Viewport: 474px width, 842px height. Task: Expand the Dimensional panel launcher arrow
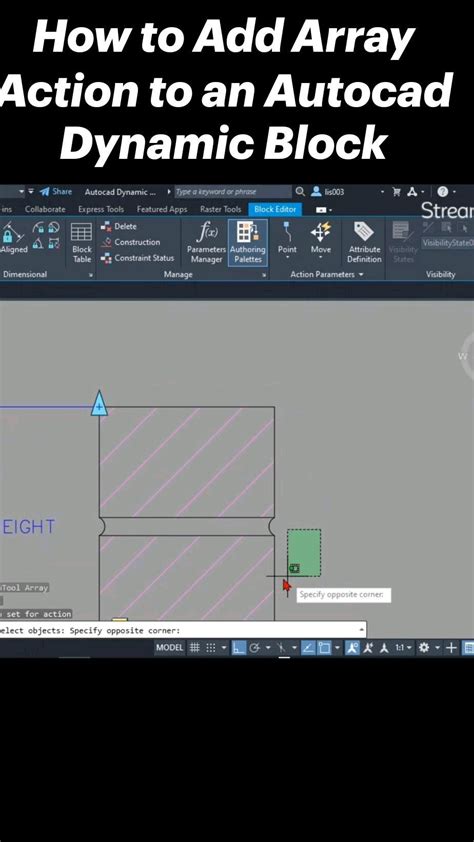coord(91,275)
